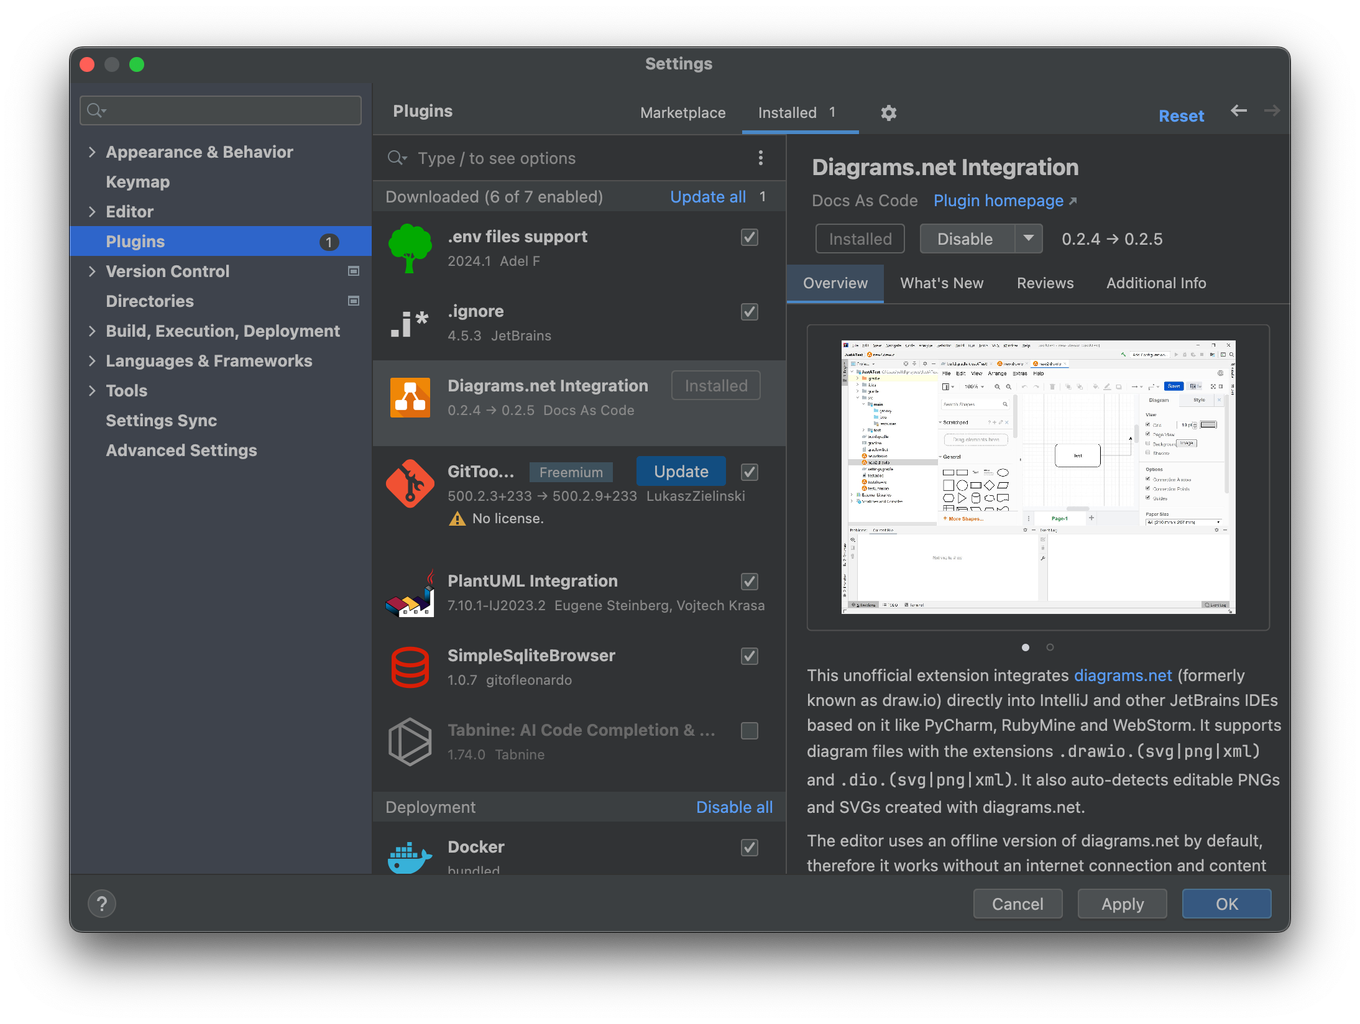The width and height of the screenshot is (1360, 1024).
Task: Select Directories in settings tree
Action: coord(150,301)
